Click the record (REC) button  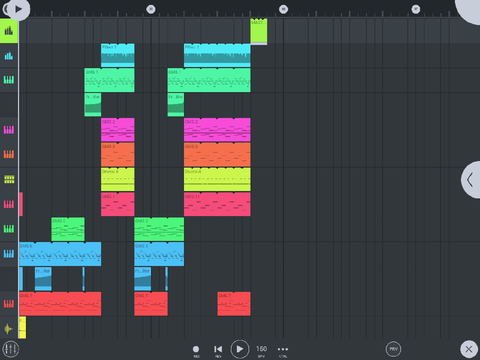[196, 349]
